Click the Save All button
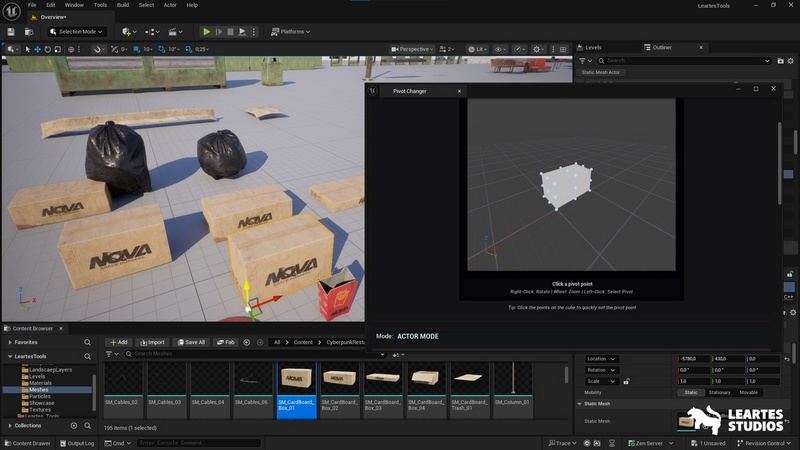Viewport: 800px width, 450px height. pos(190,342)
